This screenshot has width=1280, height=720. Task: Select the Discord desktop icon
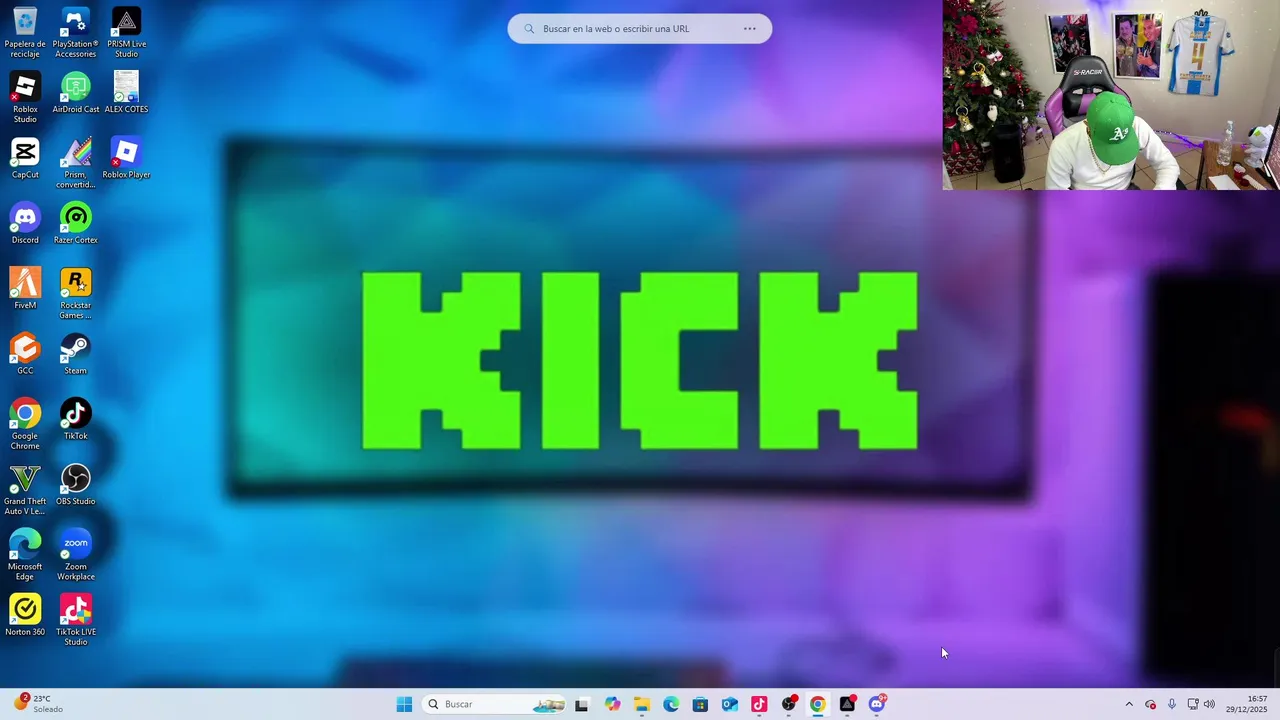(x=25, y=223)
